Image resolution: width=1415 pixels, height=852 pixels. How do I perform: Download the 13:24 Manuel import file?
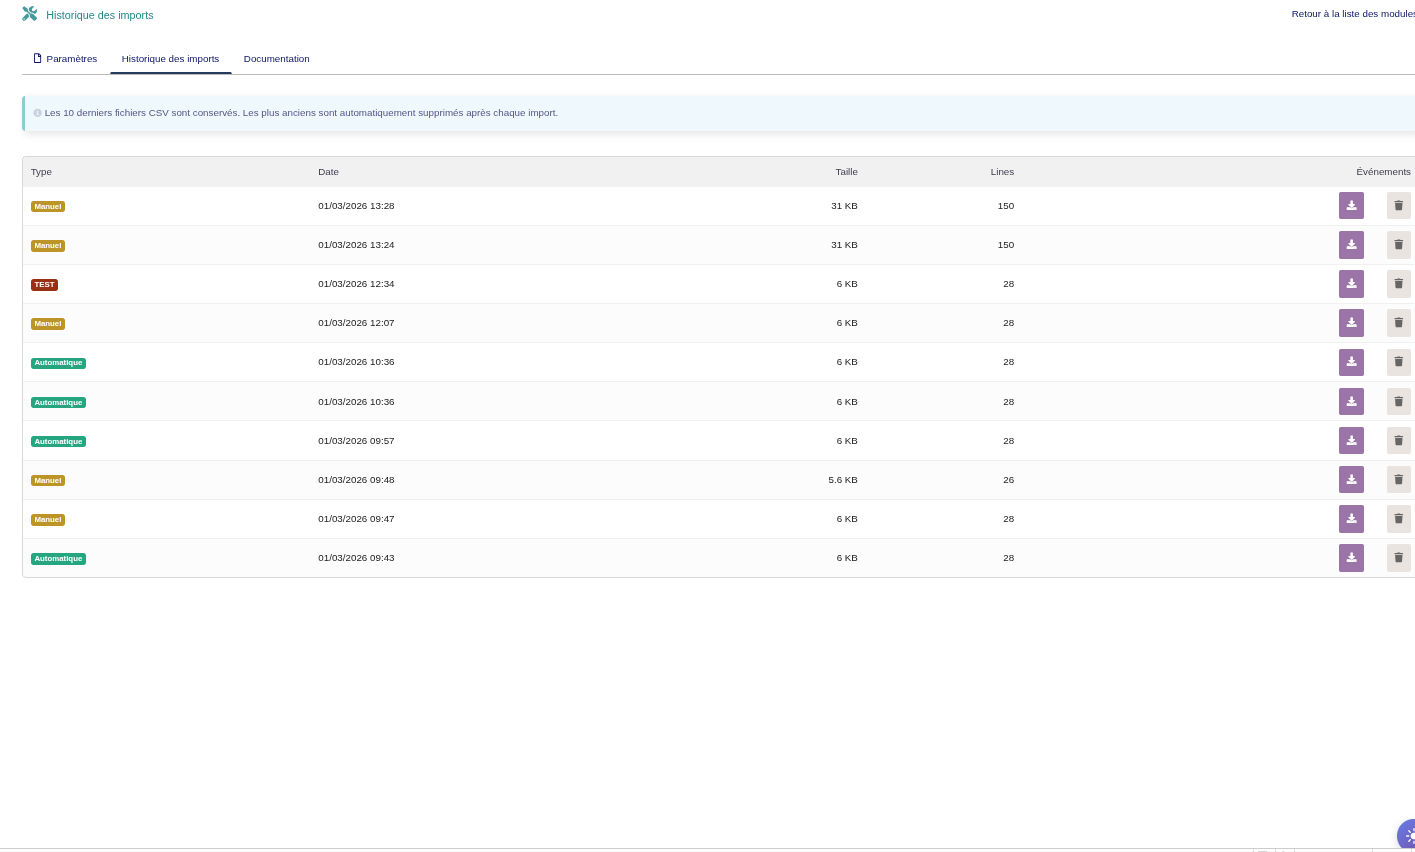point(1351,245)
